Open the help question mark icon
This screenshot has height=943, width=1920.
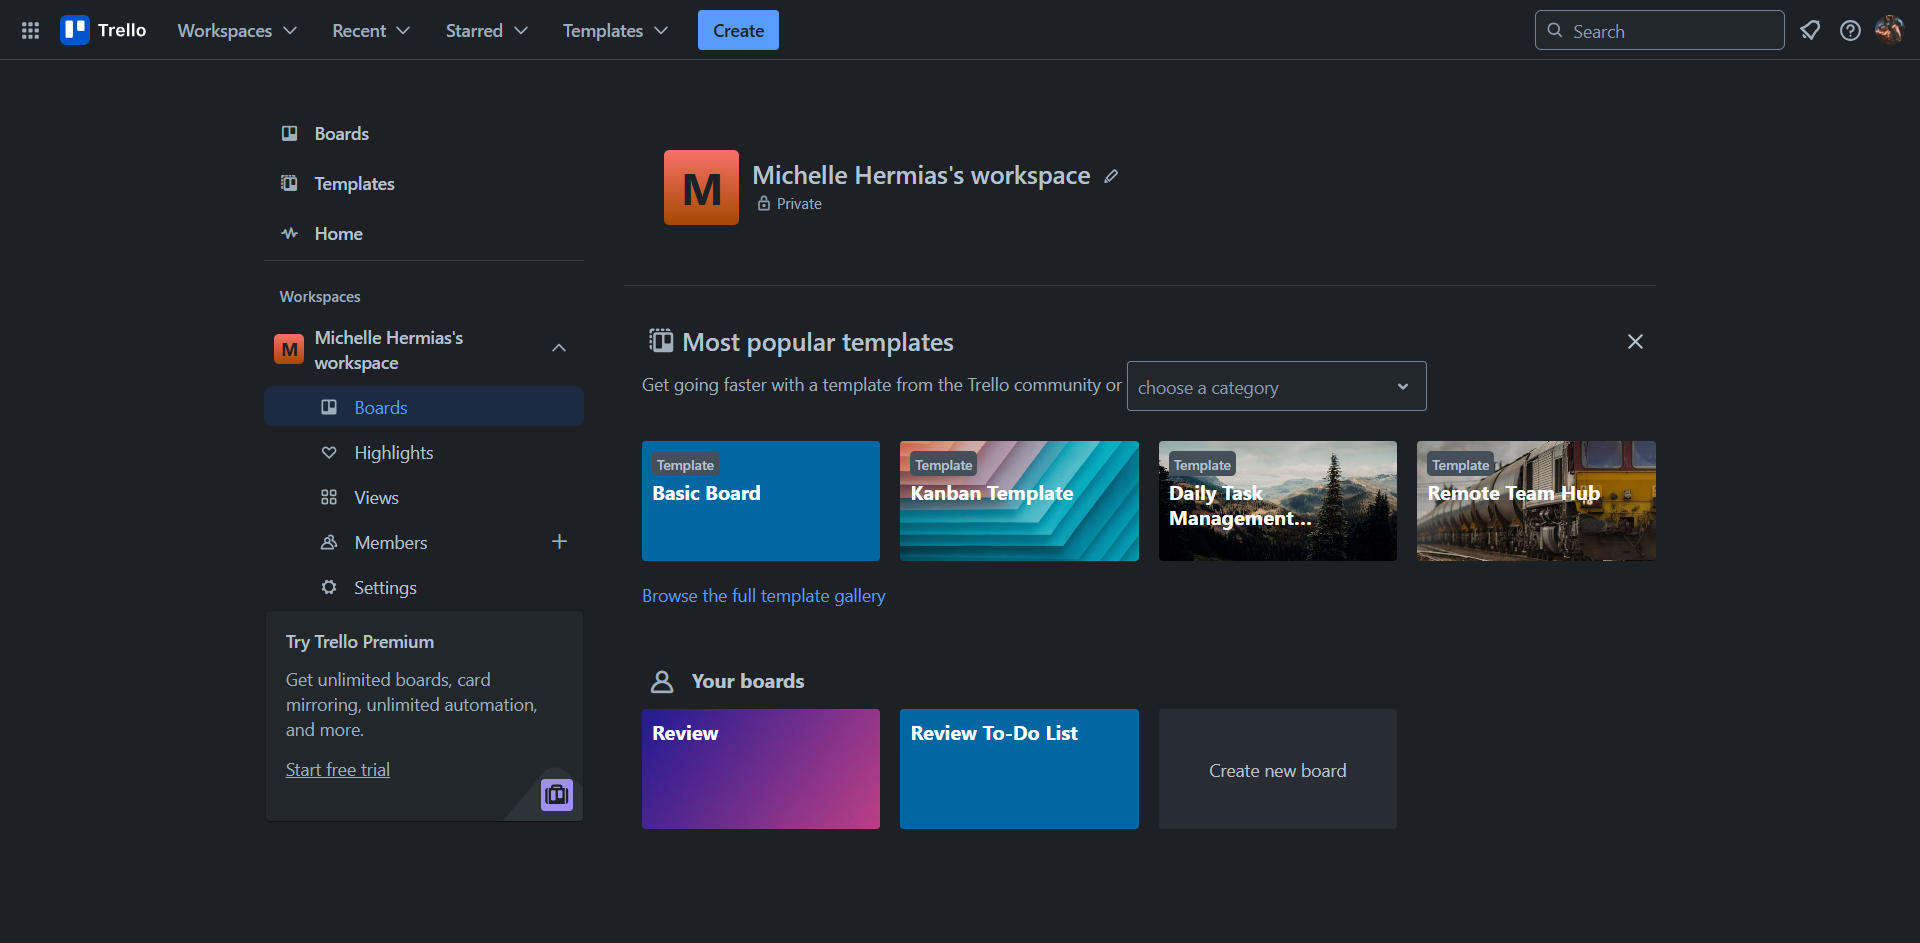click(1850, 30)
